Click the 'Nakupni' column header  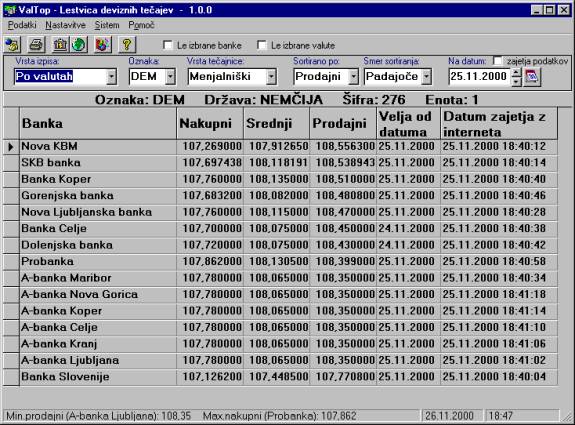[210, 123]
